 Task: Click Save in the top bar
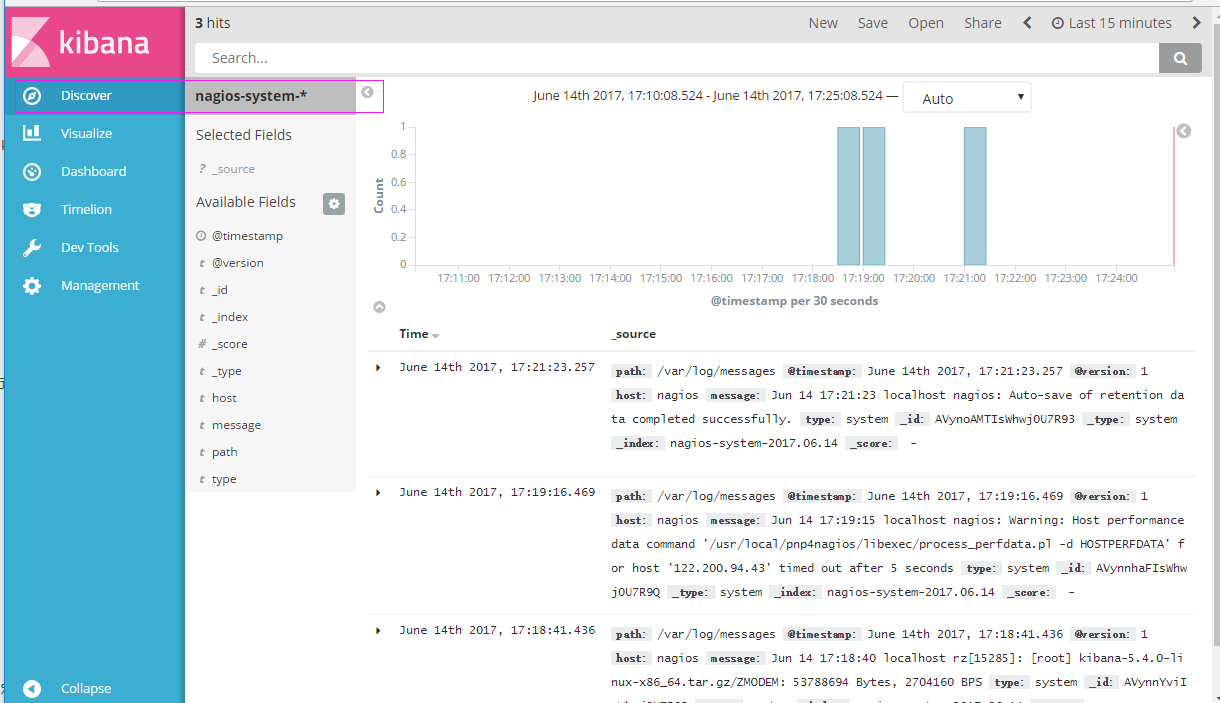[872, 23]
